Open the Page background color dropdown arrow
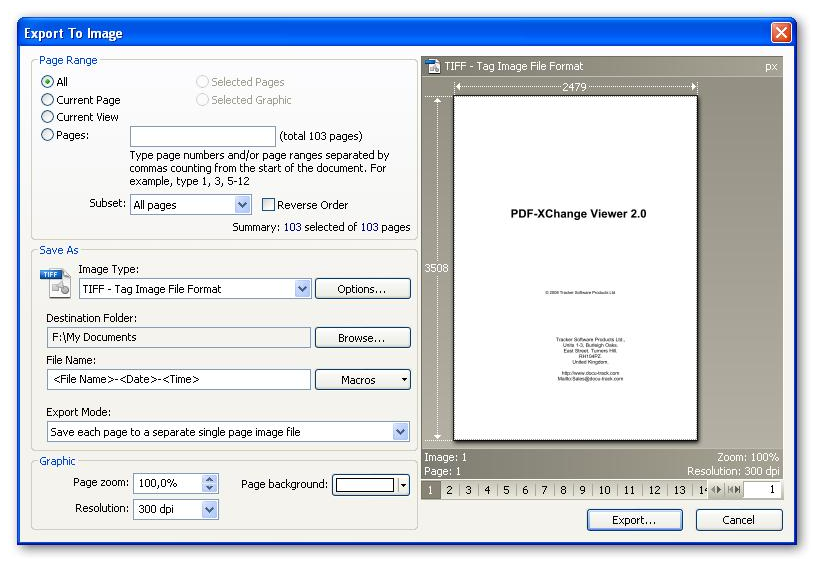Image resolution: width=819 pixels, height=567 pixels. click(x=403, y=485)
